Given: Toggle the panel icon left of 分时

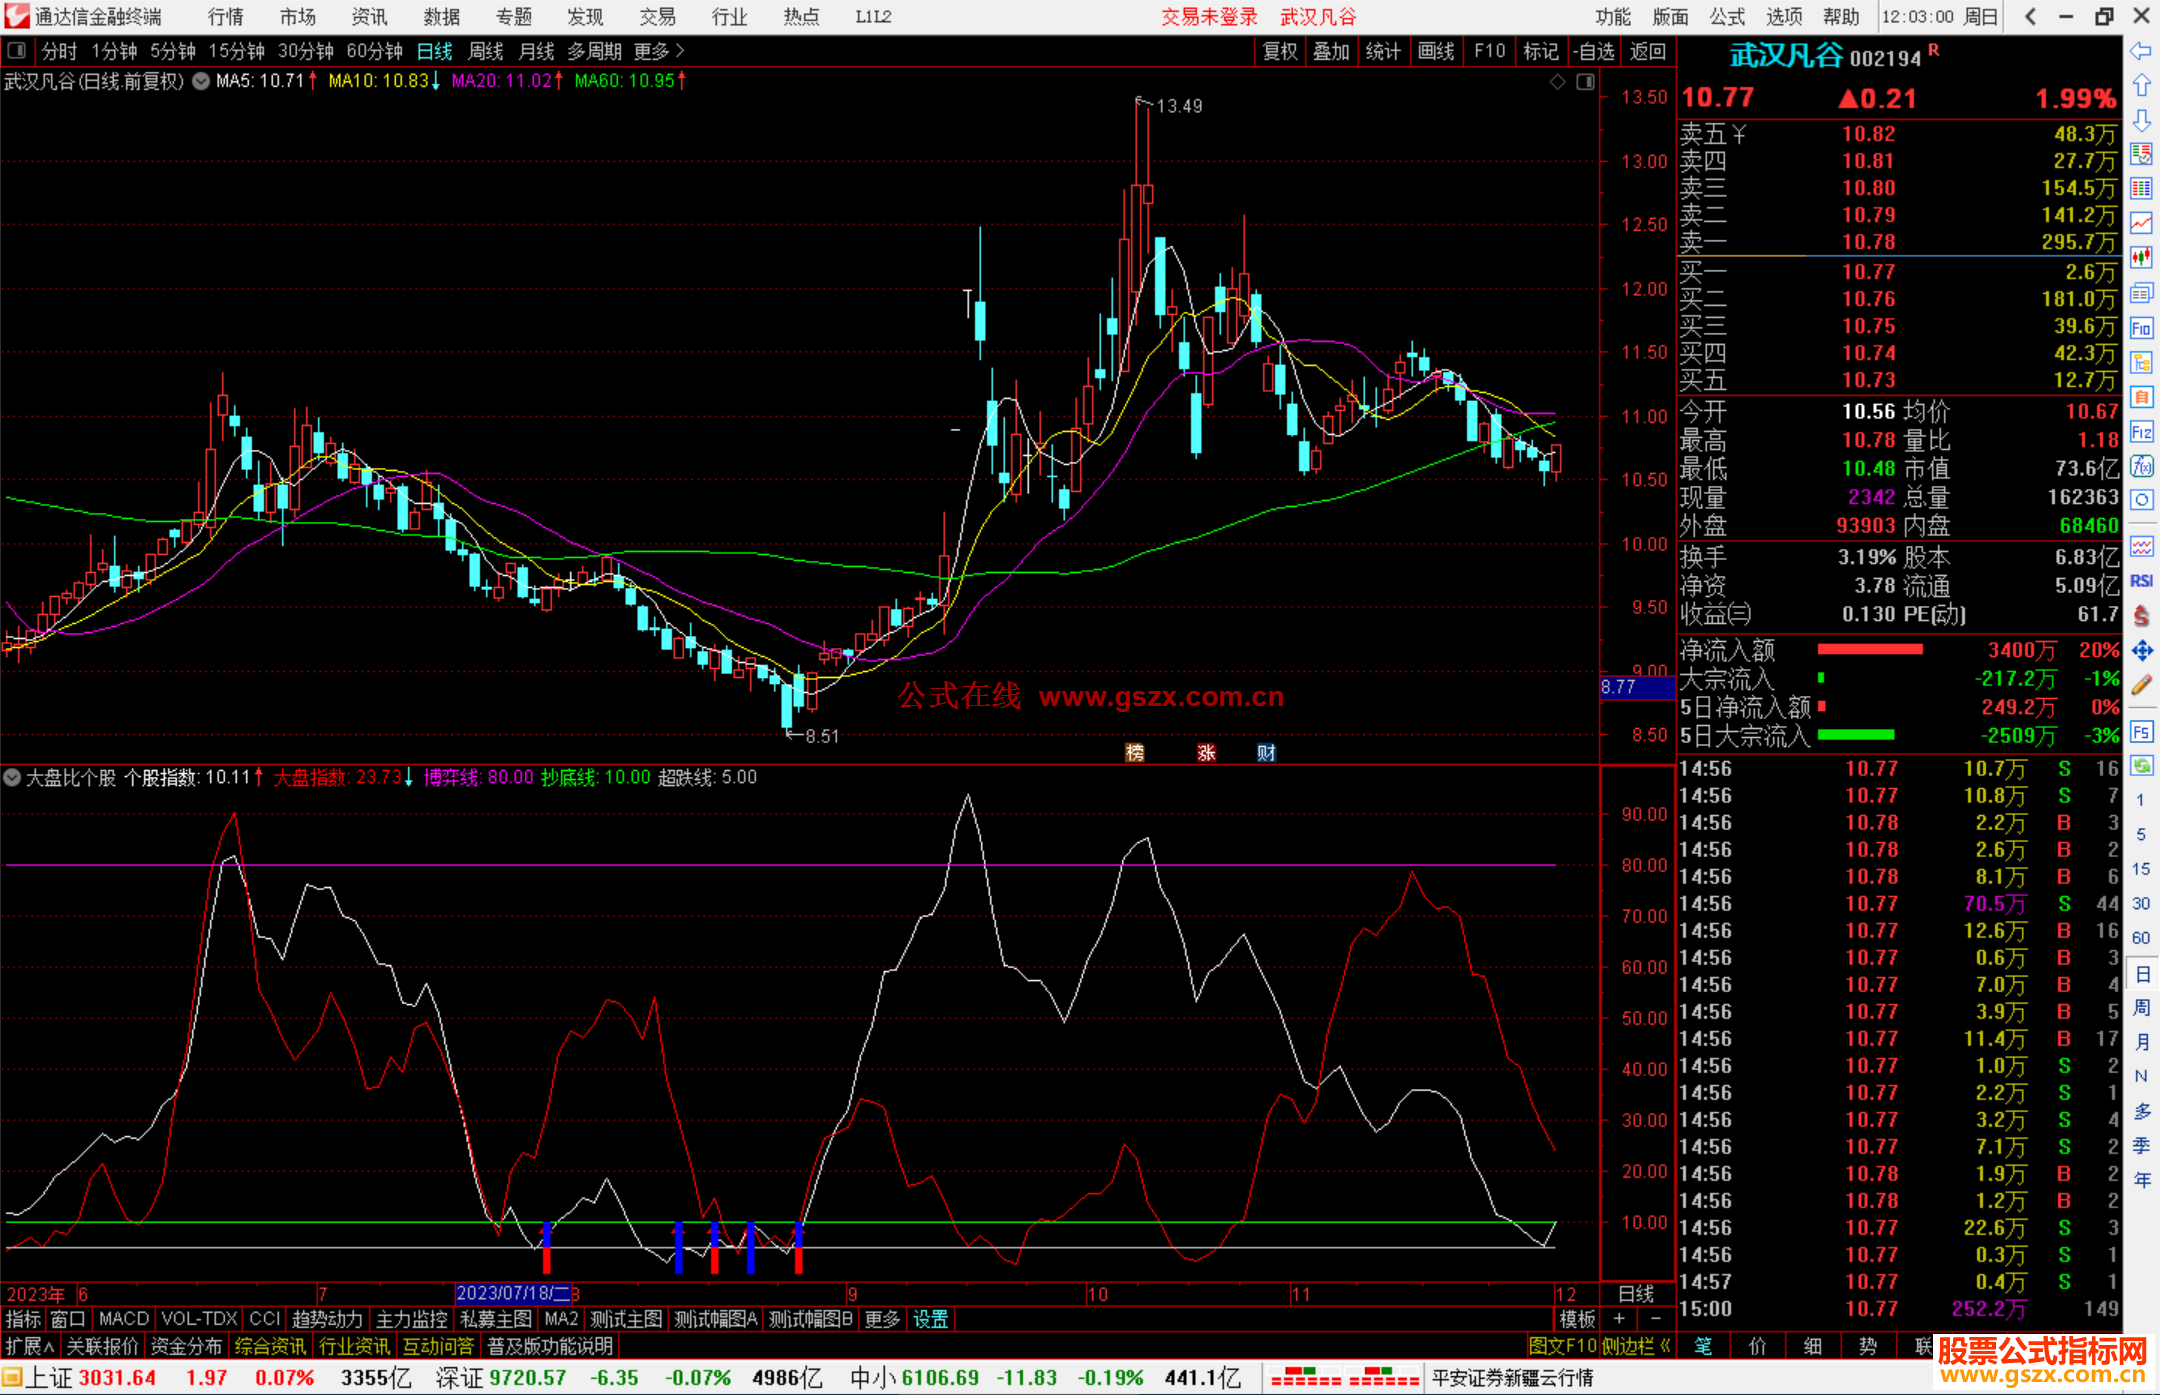Looking at the screenshot, I should point(17,51).
